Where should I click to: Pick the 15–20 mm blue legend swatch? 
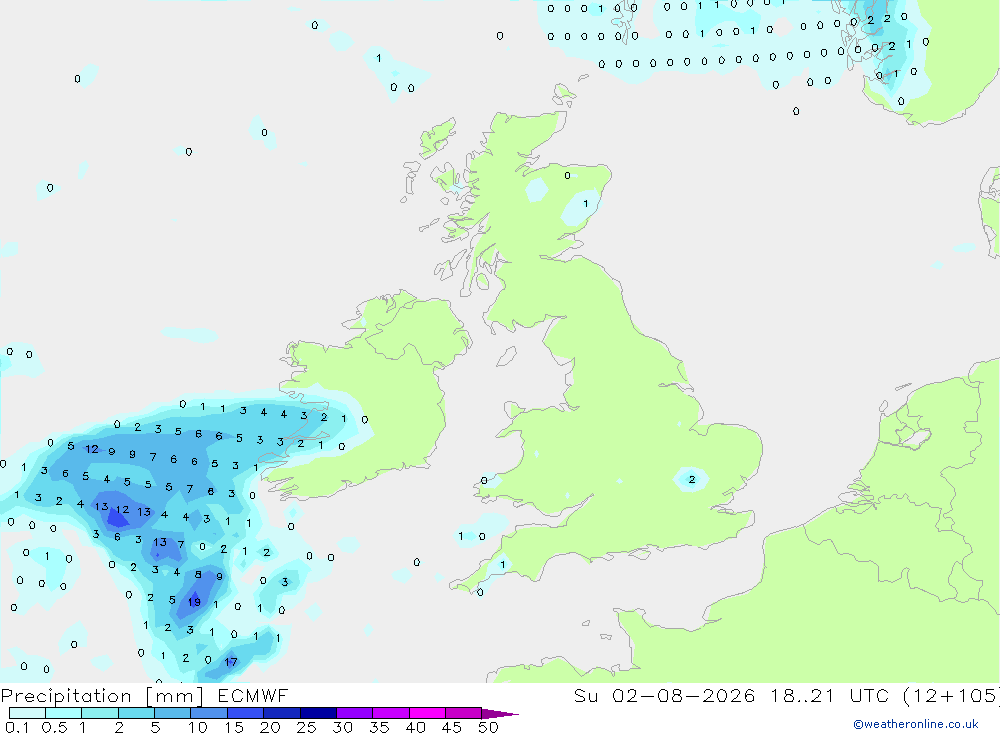tap(246, 713)
